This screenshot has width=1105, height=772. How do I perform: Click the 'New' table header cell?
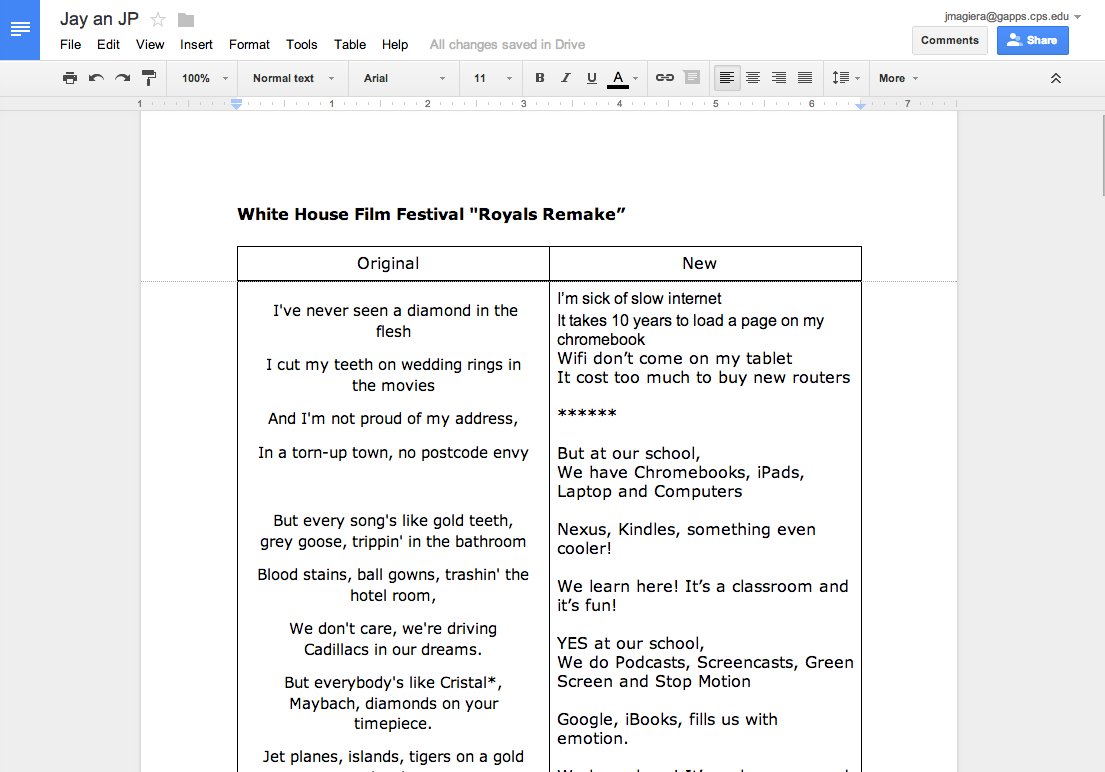tap(705, 264)
